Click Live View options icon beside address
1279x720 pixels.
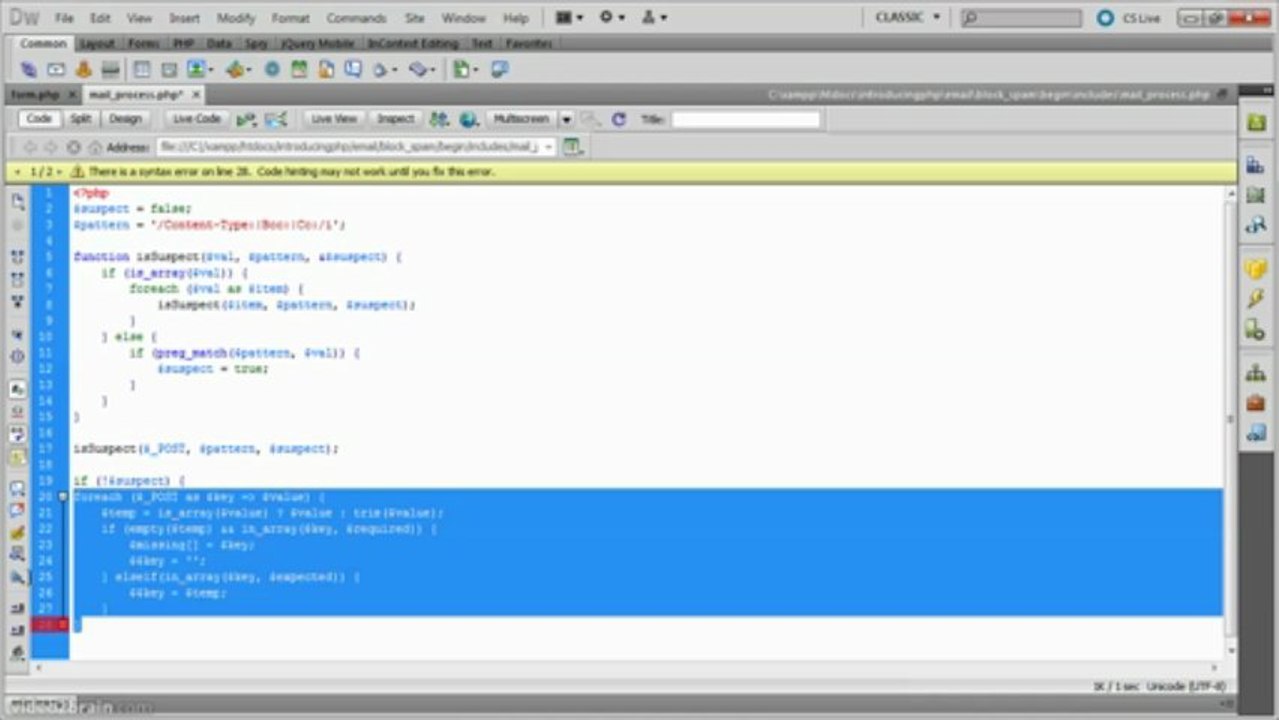[x=572, y=147]
